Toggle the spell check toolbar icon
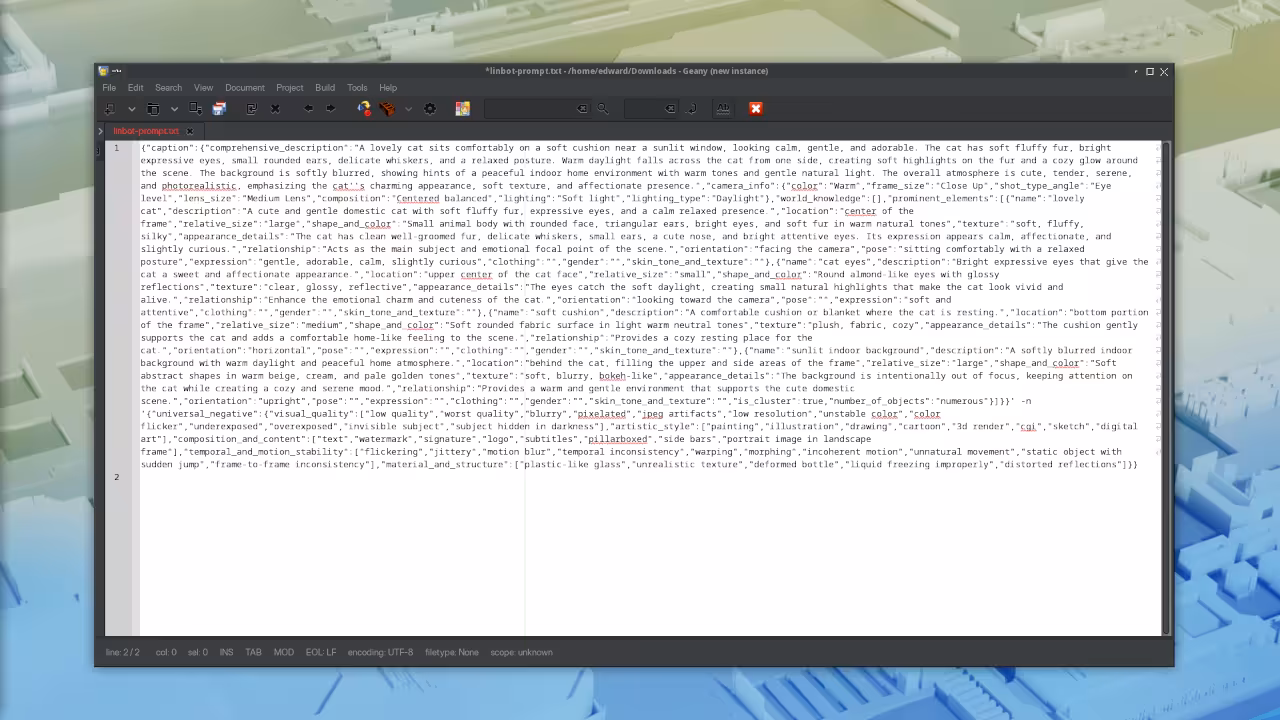This screenshot has height=720, width=1280. tap(723, 108)
